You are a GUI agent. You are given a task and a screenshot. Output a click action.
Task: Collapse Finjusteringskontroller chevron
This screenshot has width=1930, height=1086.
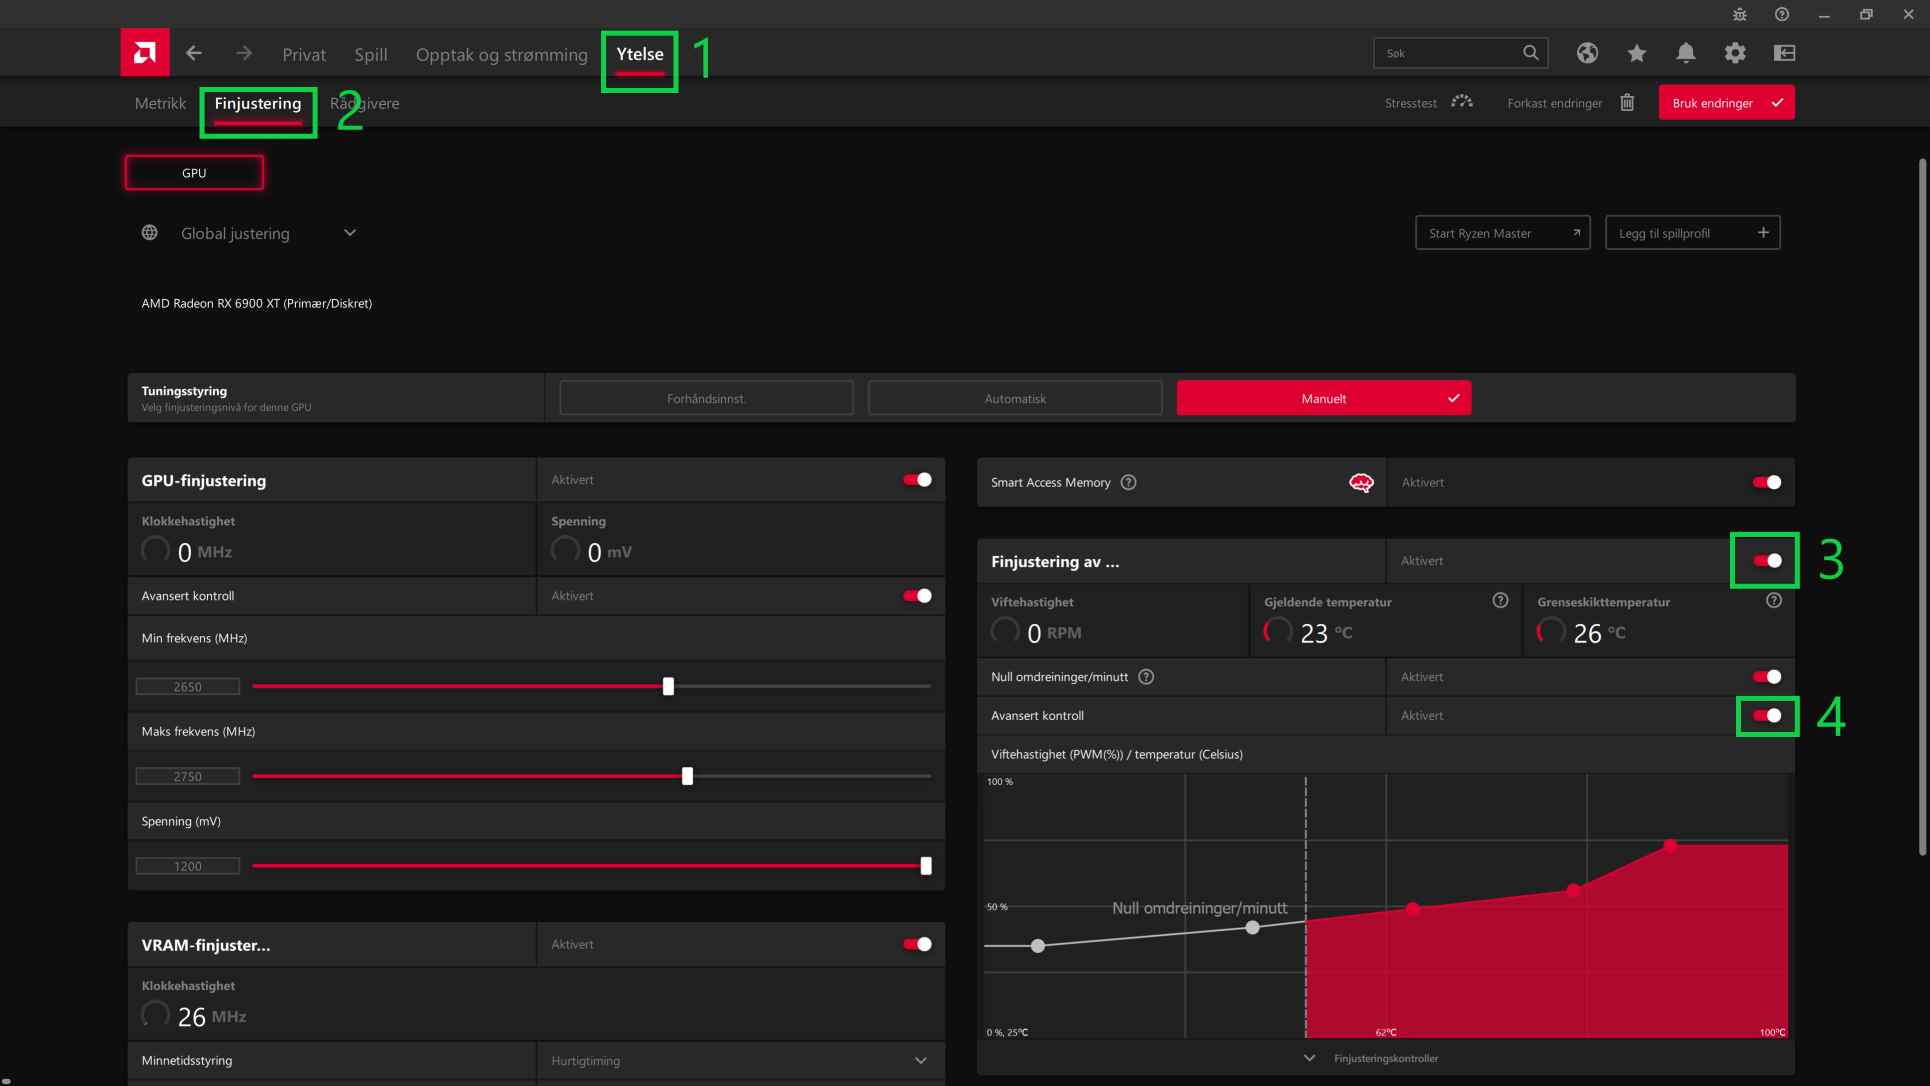pos(1309,1058)
